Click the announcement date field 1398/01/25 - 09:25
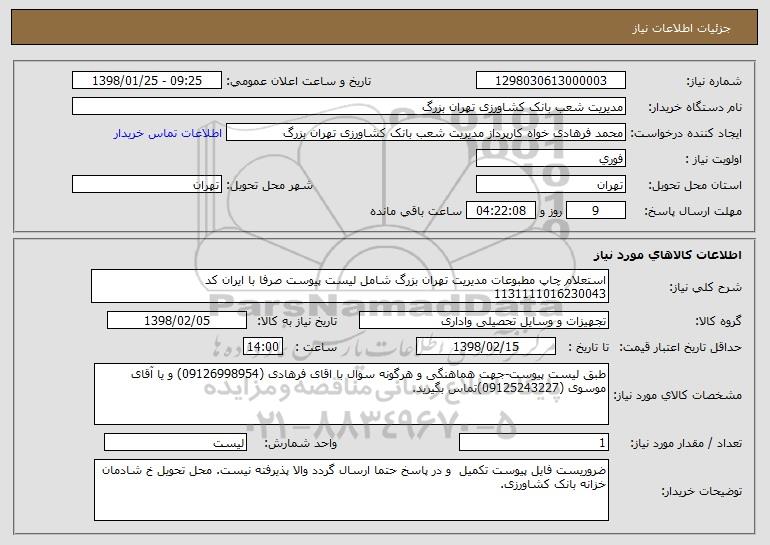The height and width of the screenshot is (545, 770). 147,81
